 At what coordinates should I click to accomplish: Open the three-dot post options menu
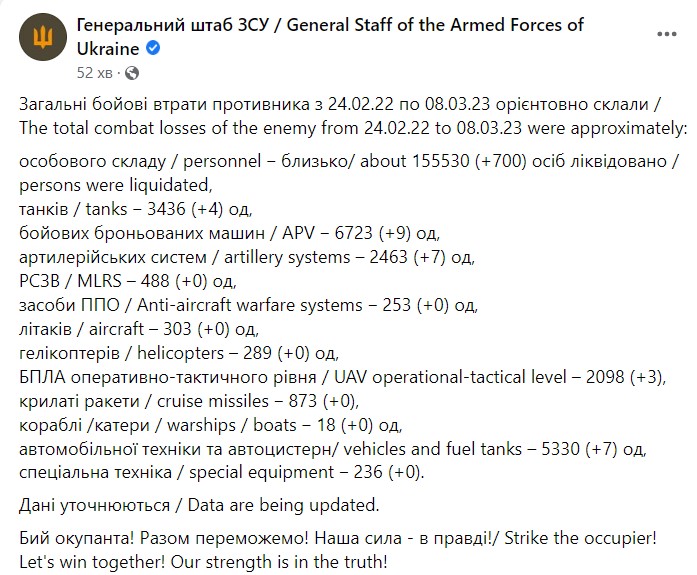pos(666,33)
